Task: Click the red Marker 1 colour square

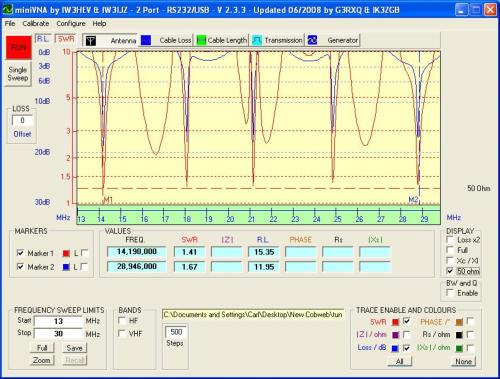Action: pos(66,253)
